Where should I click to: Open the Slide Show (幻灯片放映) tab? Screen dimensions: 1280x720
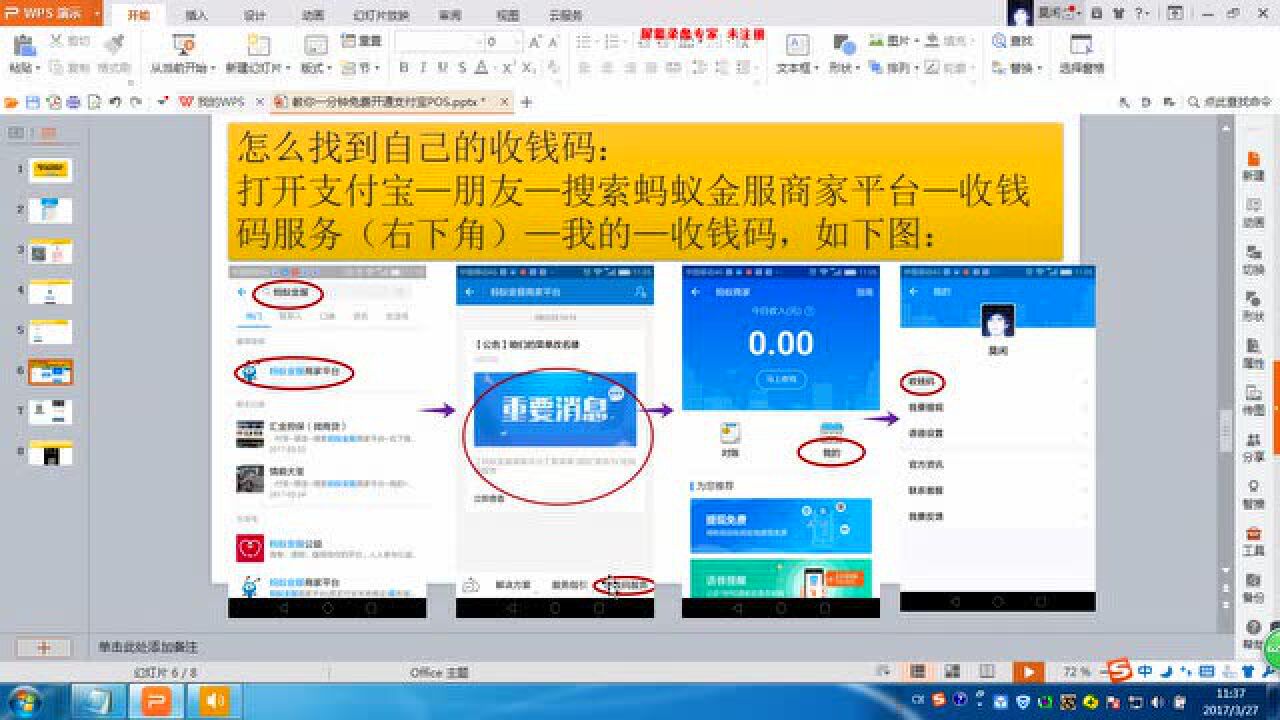(x=381, y=16)
